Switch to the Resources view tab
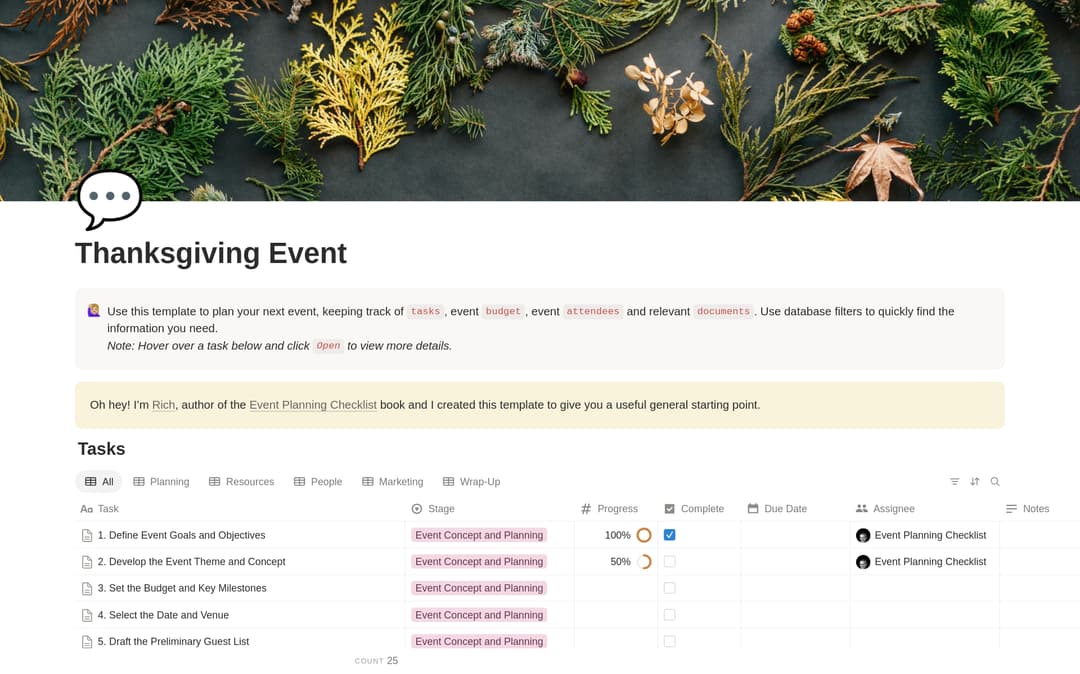Screen dimensions: 1080x674 241,482
